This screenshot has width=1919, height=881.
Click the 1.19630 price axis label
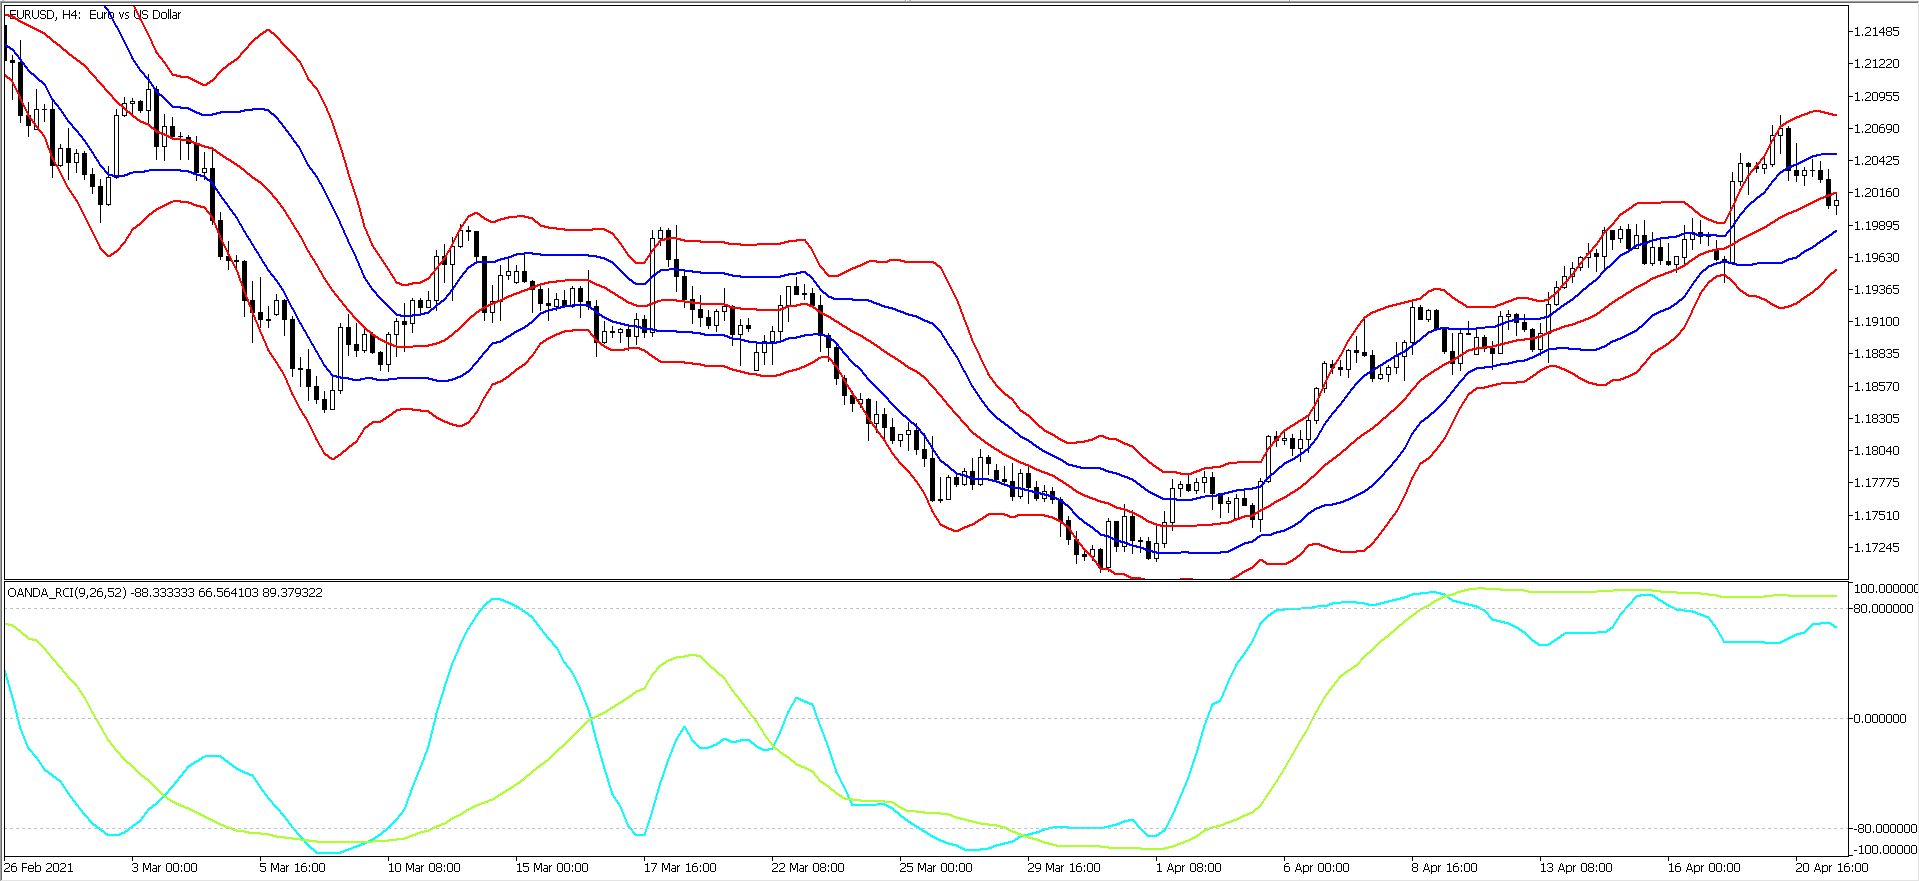pyautogui.click(x=1876, y=258)
